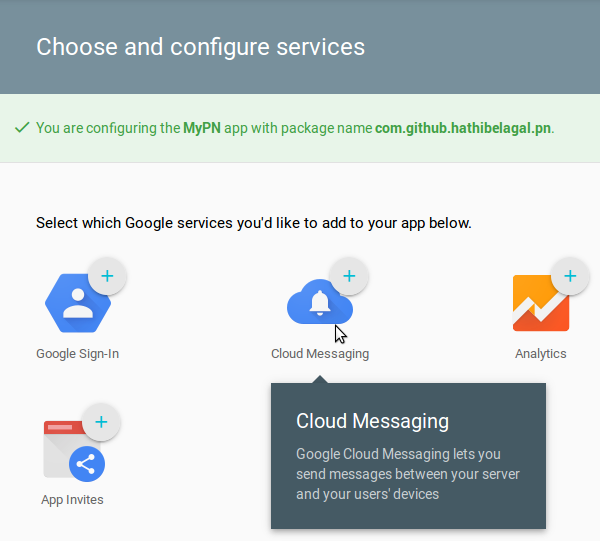Click the package name com.github.hathibelagal.pn
The image size is (600, 541).
(x=463, y=128)
